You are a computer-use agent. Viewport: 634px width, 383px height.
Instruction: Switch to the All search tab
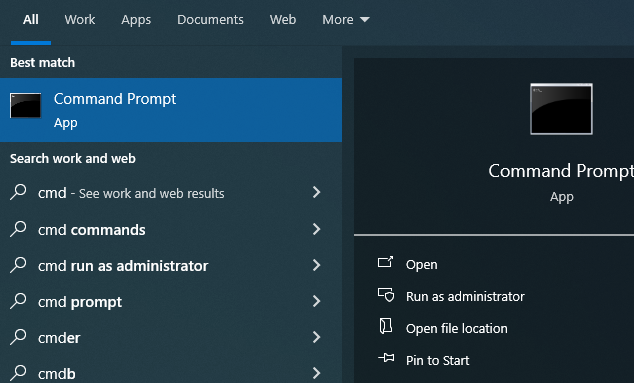31,20
